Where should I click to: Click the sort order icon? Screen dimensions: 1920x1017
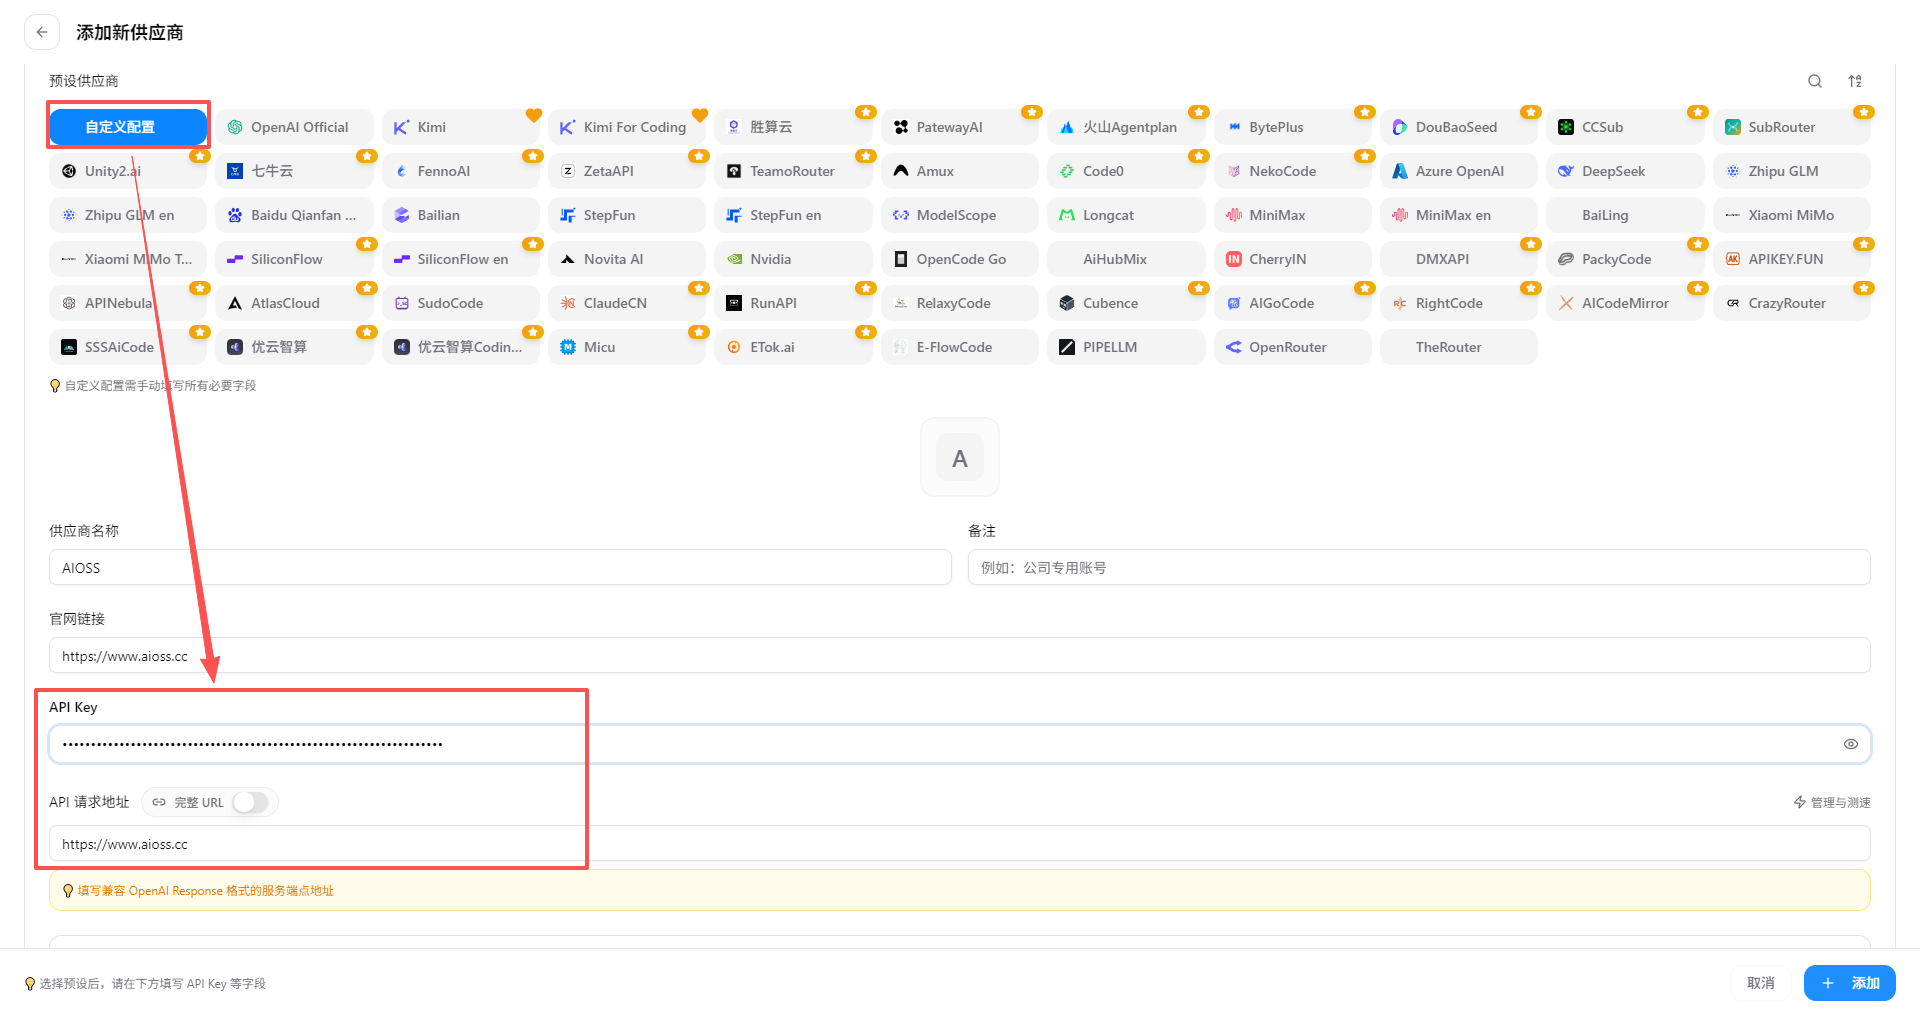point(1855,81)
